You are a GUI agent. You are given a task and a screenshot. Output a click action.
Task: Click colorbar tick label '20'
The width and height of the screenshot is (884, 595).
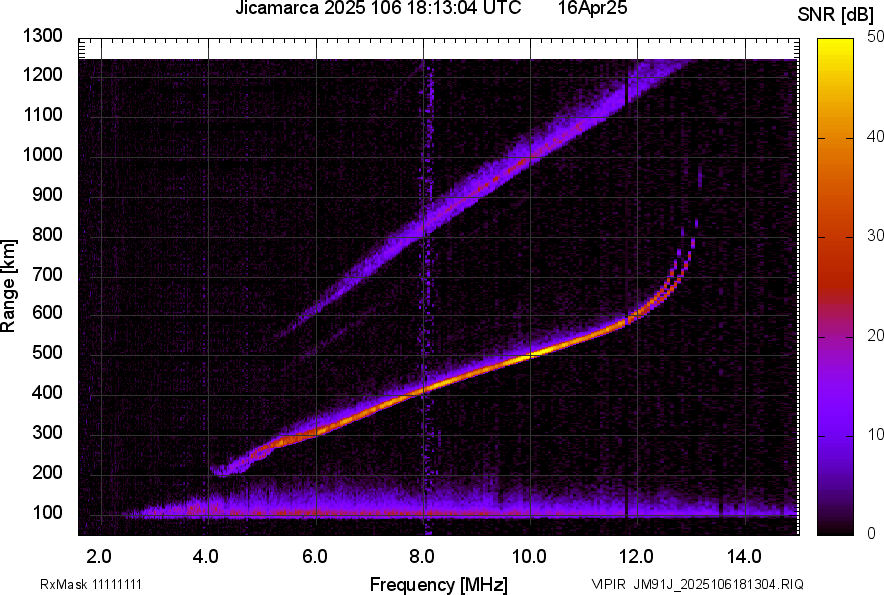point(875,336)
